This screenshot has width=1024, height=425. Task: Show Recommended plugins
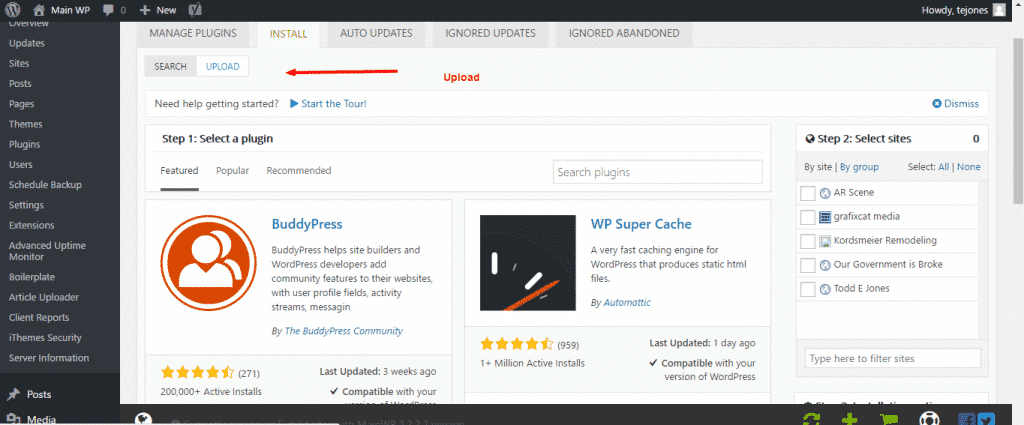[298, 170]
